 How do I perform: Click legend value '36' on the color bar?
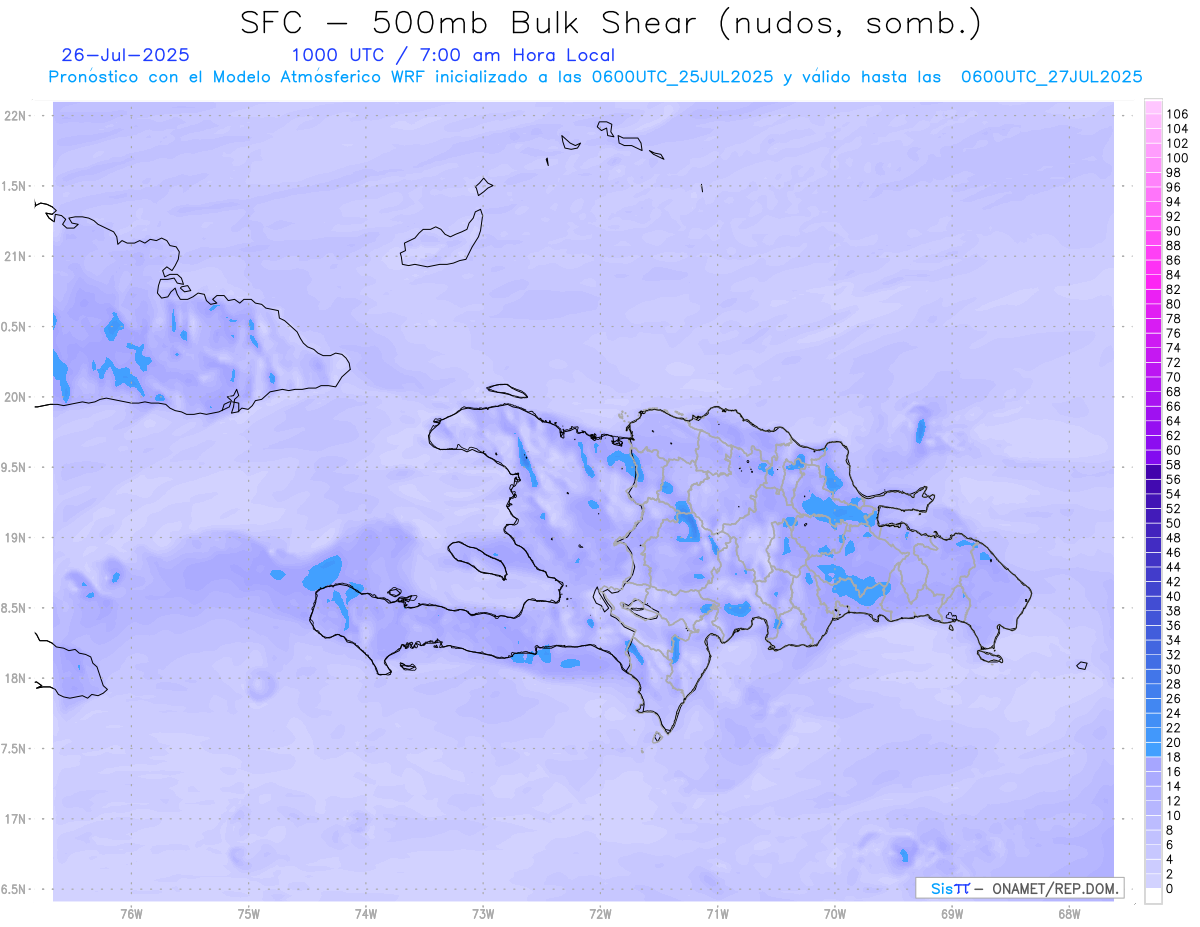(x=1173, y=625)
